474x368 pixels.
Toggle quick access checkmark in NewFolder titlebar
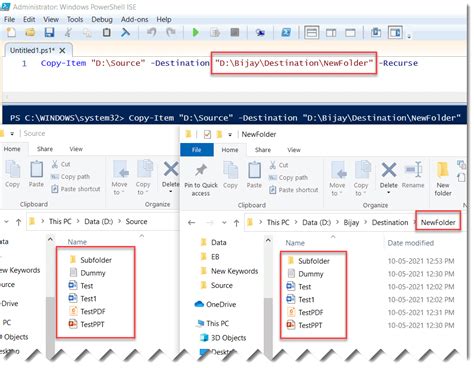click(207, 134)
